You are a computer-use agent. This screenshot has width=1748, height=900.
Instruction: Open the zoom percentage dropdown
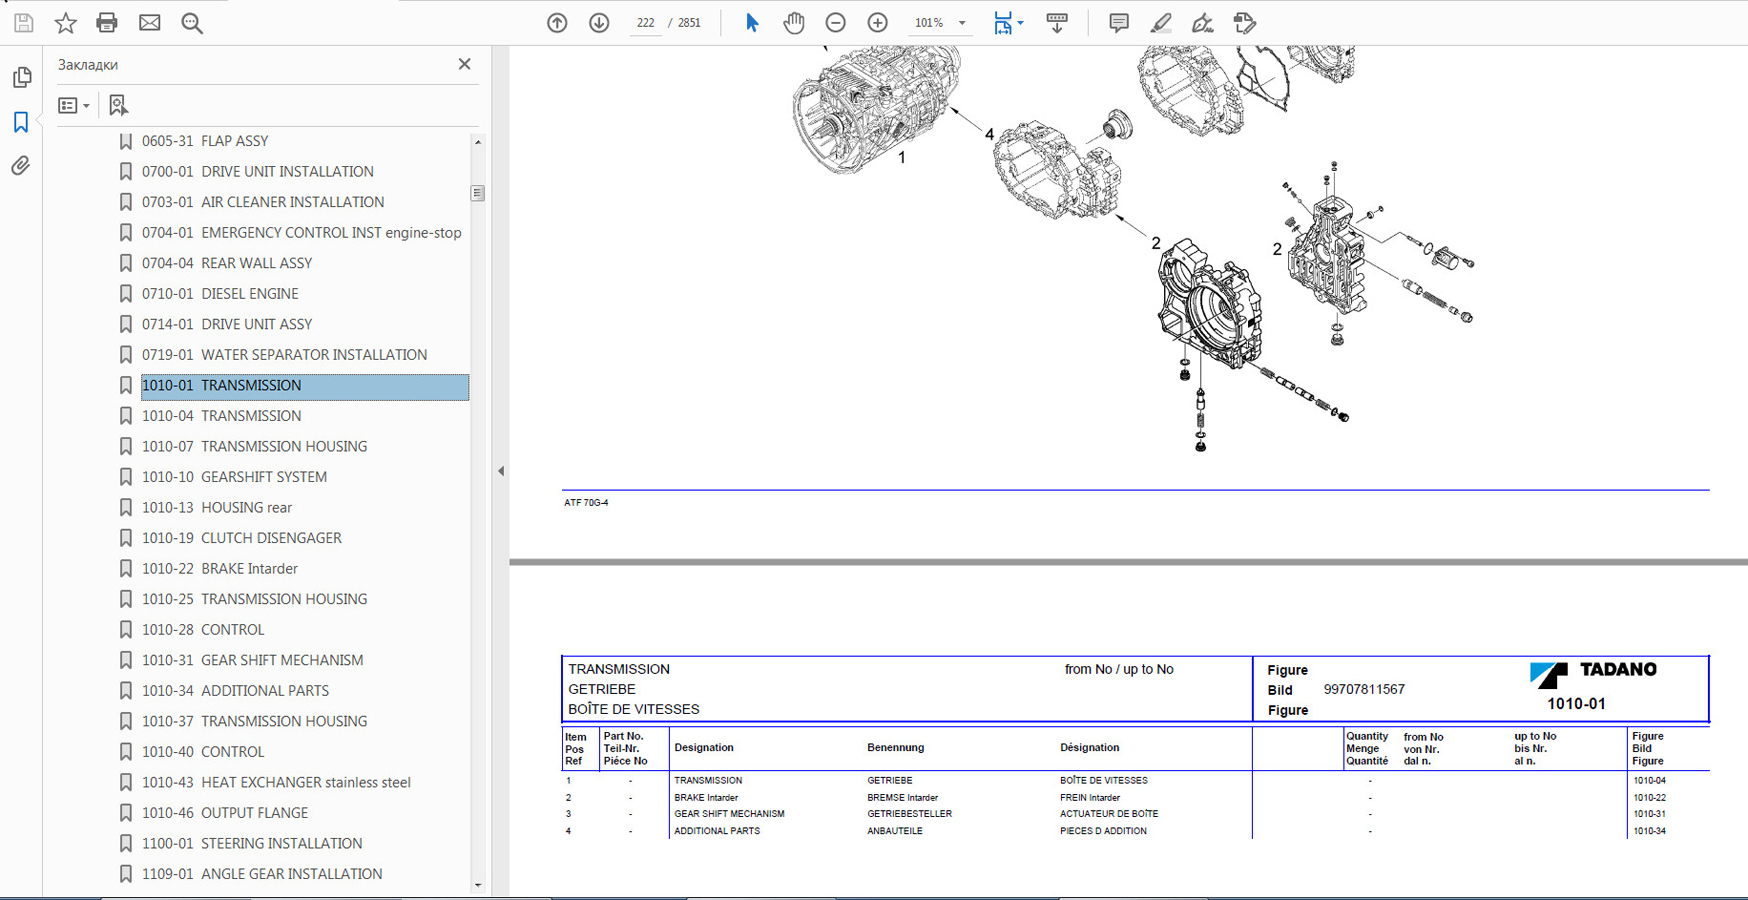pos(962,23)
